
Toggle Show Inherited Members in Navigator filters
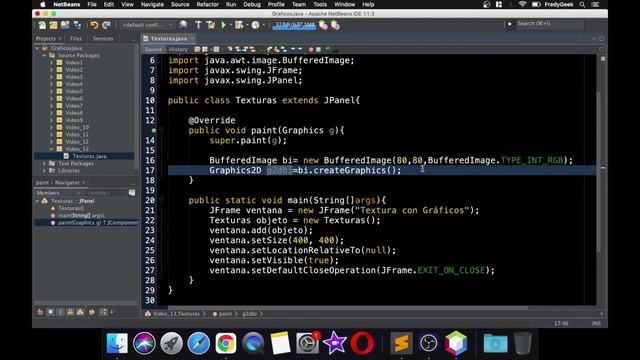coord(40,312)
